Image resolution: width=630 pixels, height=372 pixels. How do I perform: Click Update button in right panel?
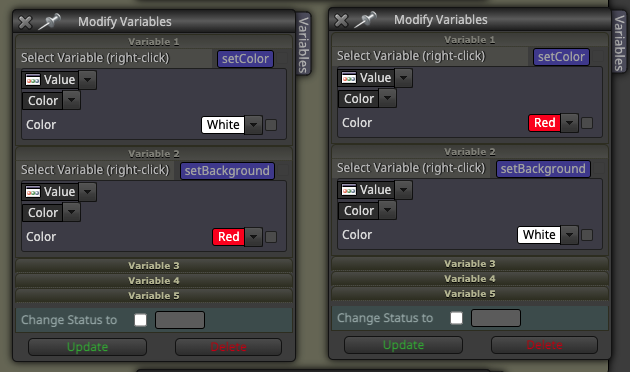pos(403,345)
